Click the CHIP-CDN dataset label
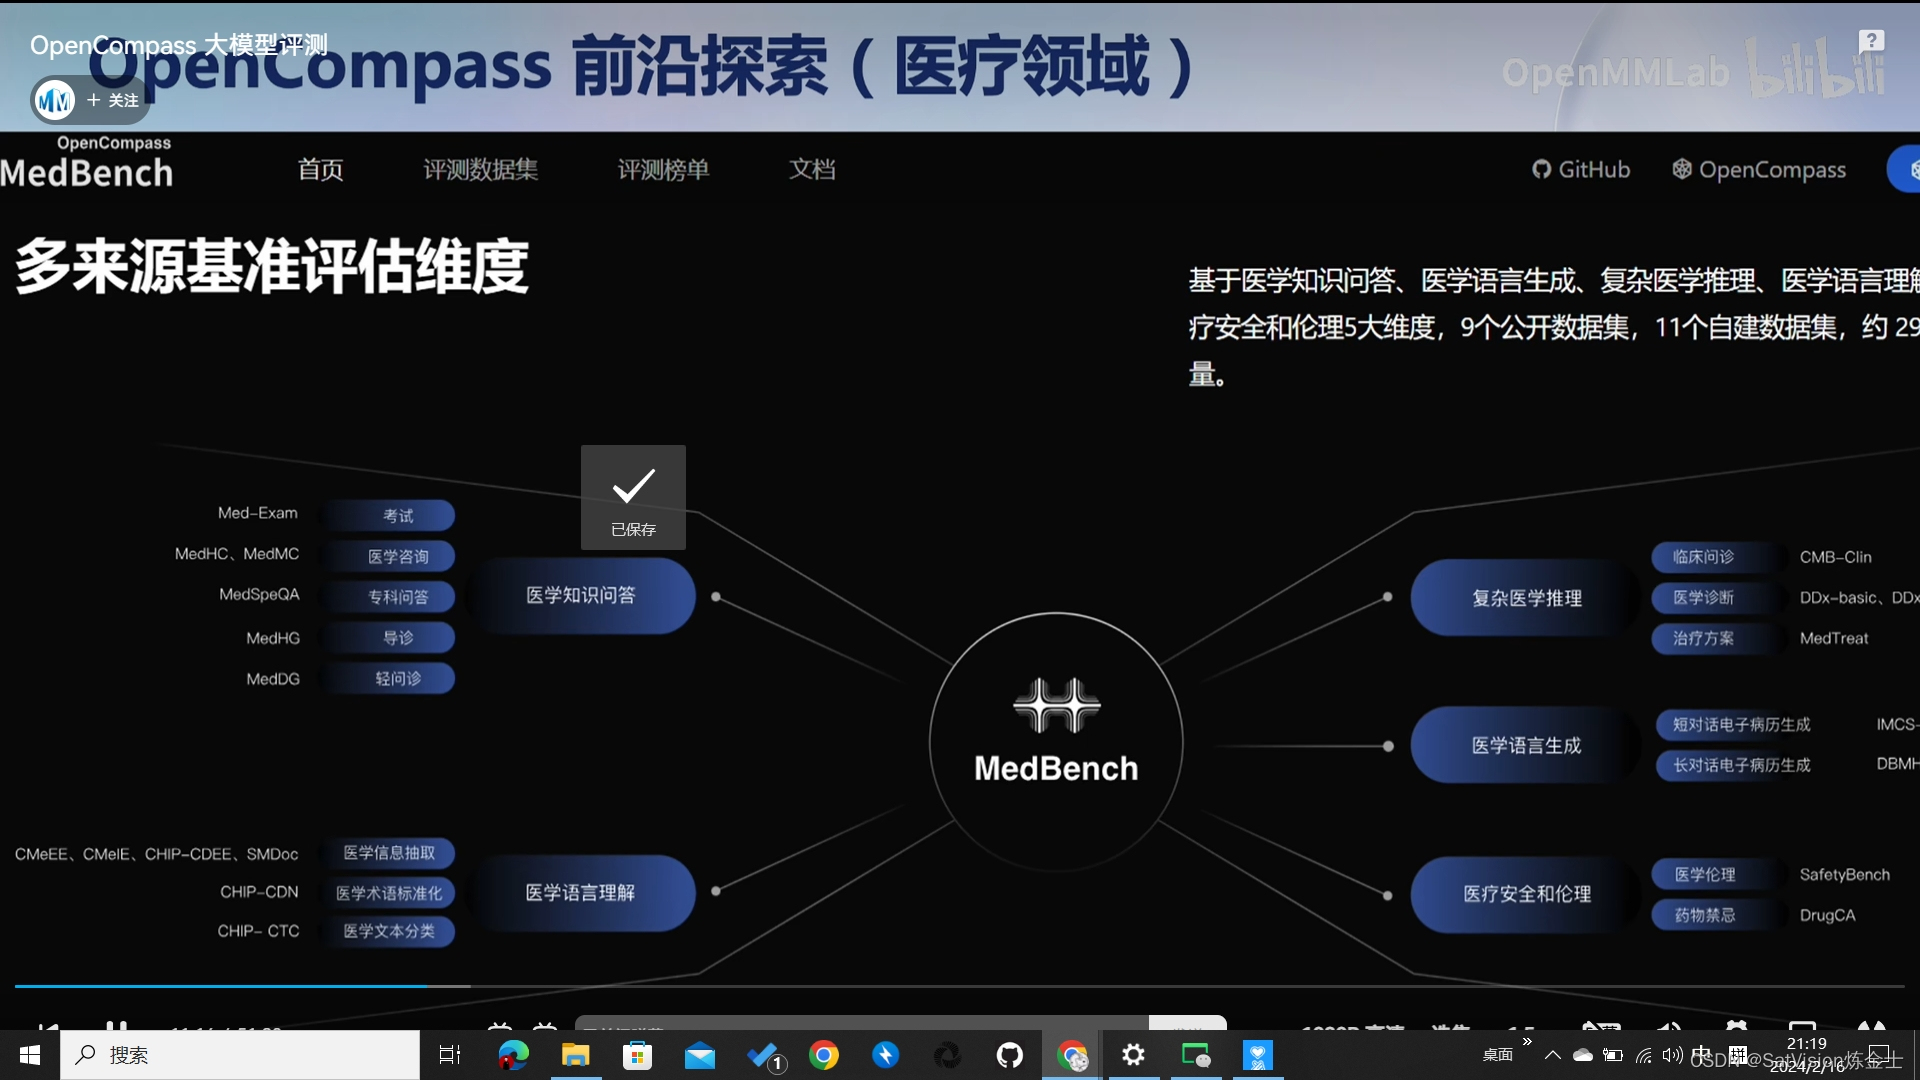This screenshot has width=1920, height=1080. [x=259, y=892]
